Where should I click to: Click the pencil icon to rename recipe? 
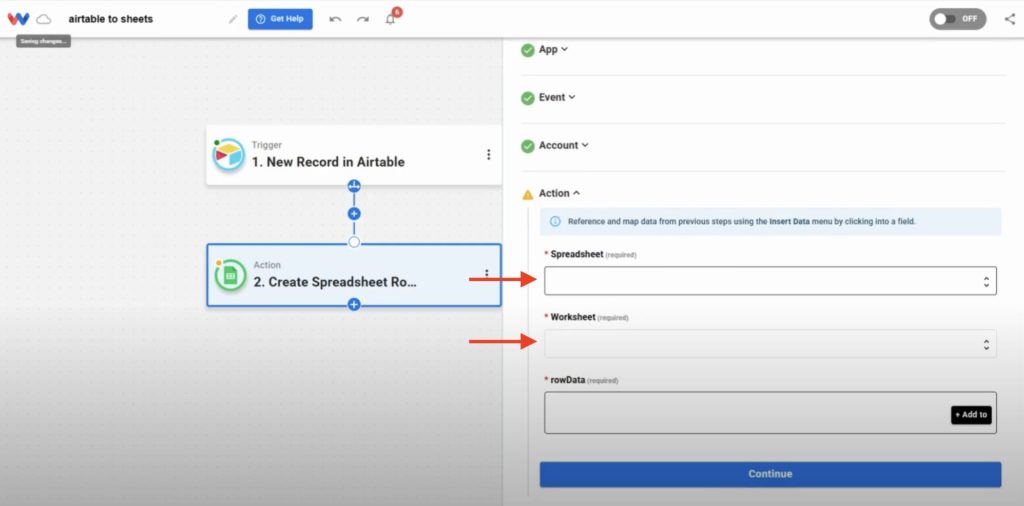(233, 19)
